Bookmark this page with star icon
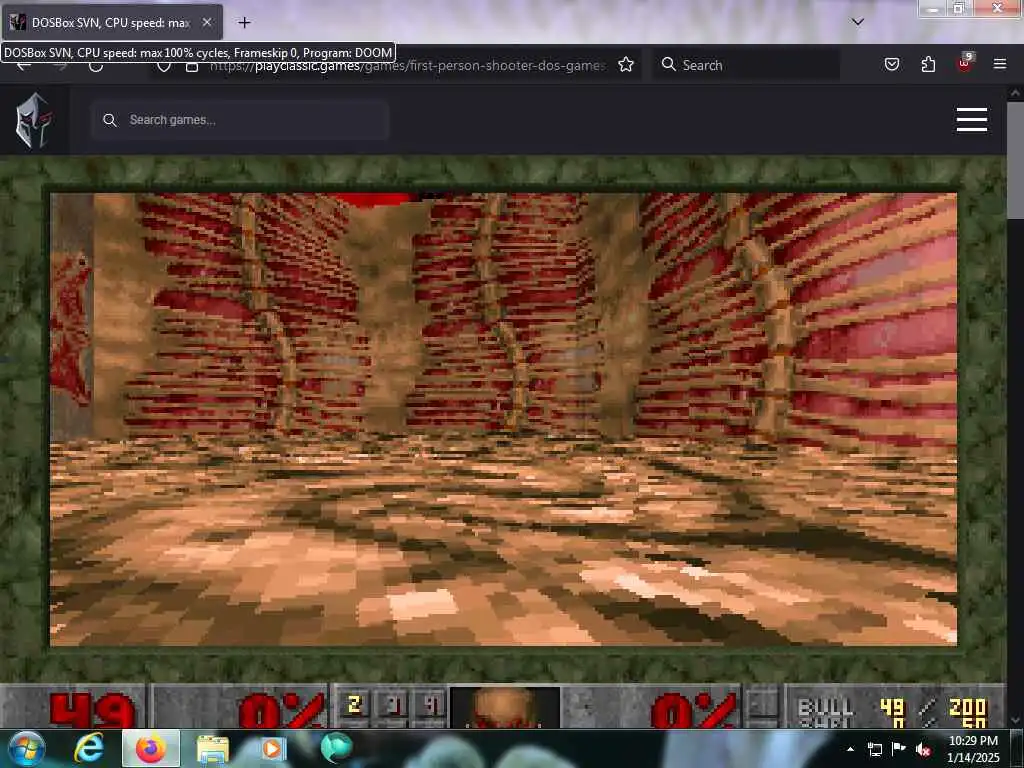 coord(626,65)
